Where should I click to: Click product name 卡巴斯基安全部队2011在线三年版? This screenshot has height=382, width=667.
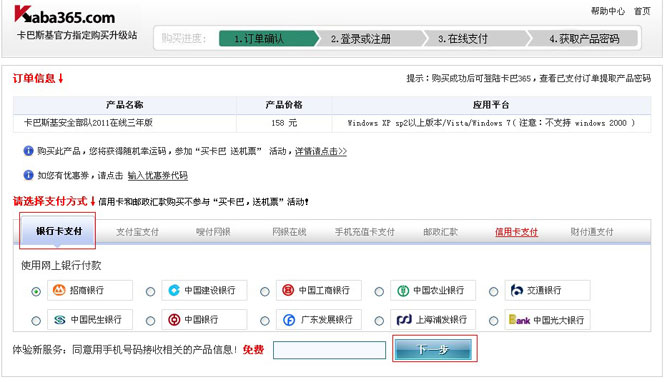[88, 123]
